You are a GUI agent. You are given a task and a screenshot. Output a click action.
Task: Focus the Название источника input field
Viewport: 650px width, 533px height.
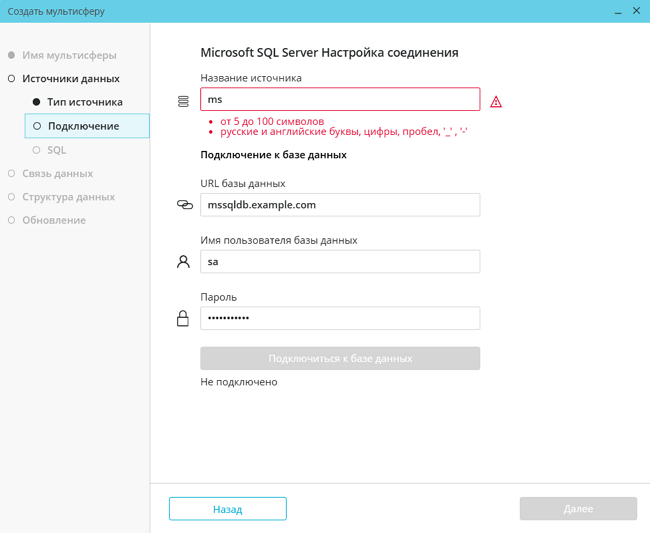click(340, 99)
